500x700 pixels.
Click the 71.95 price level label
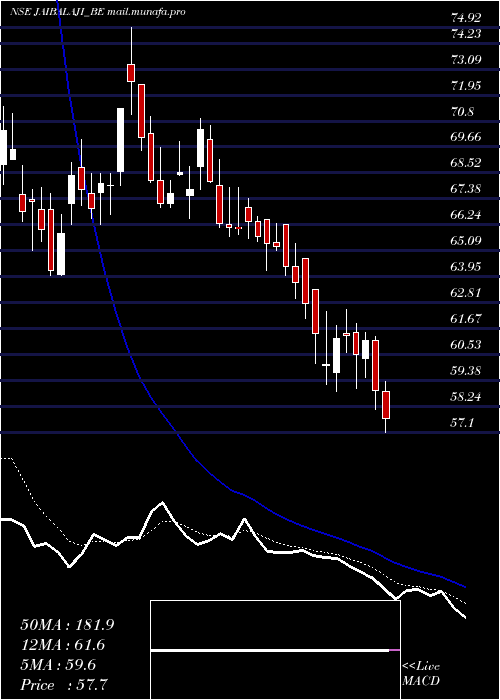[466, 85]
